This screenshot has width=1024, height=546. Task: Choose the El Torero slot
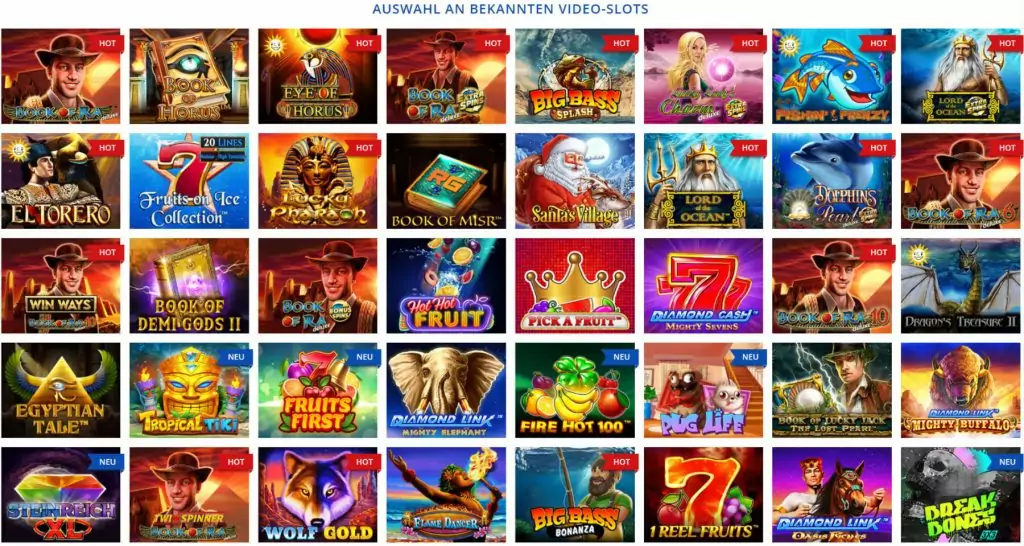60,181
